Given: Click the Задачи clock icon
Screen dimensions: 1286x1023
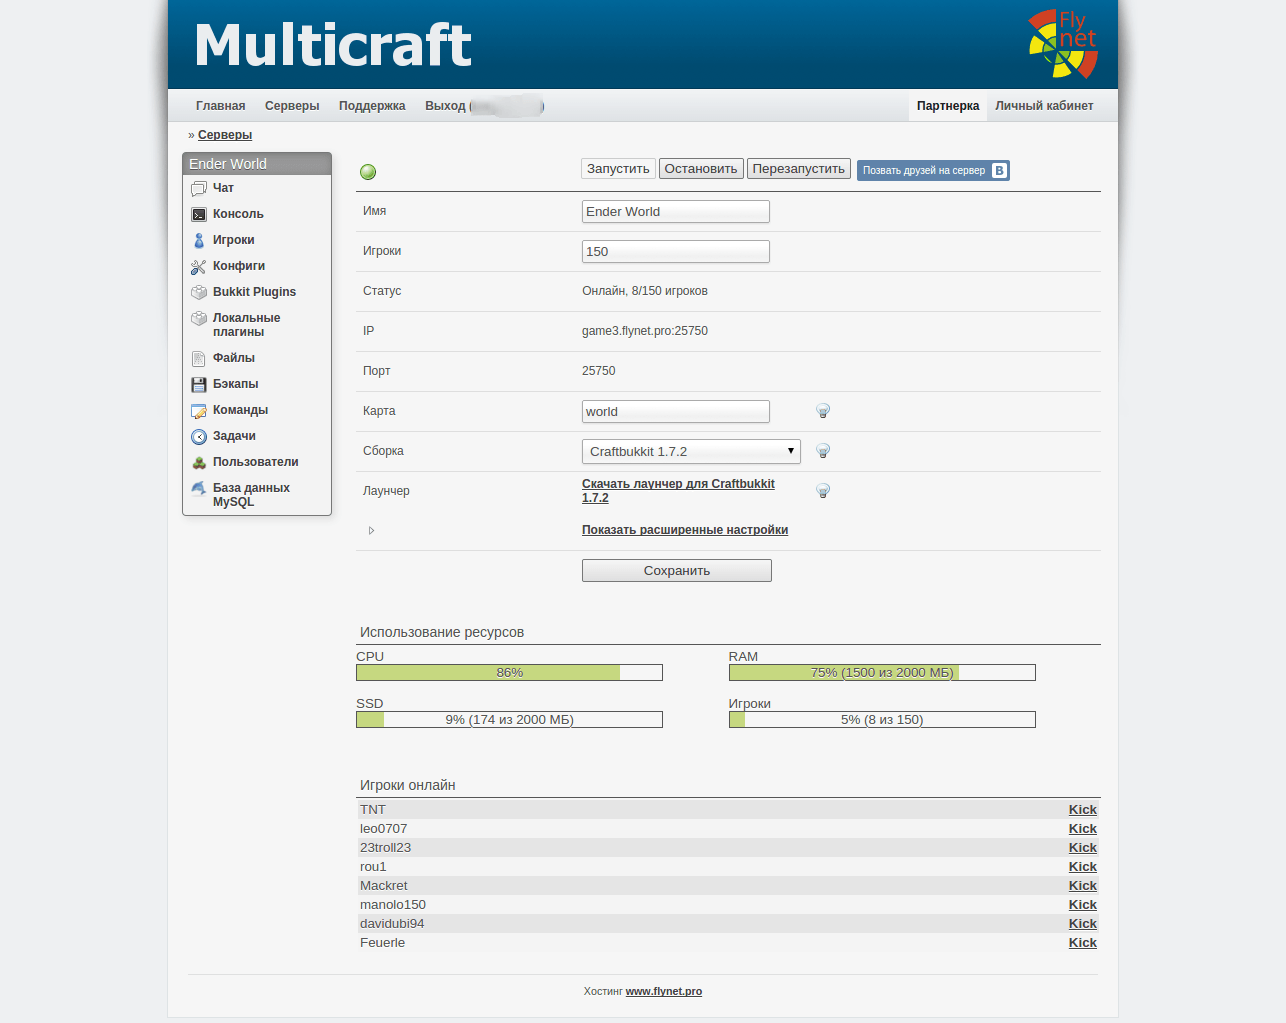Looking at the screenshot, I should click(199, 436).
